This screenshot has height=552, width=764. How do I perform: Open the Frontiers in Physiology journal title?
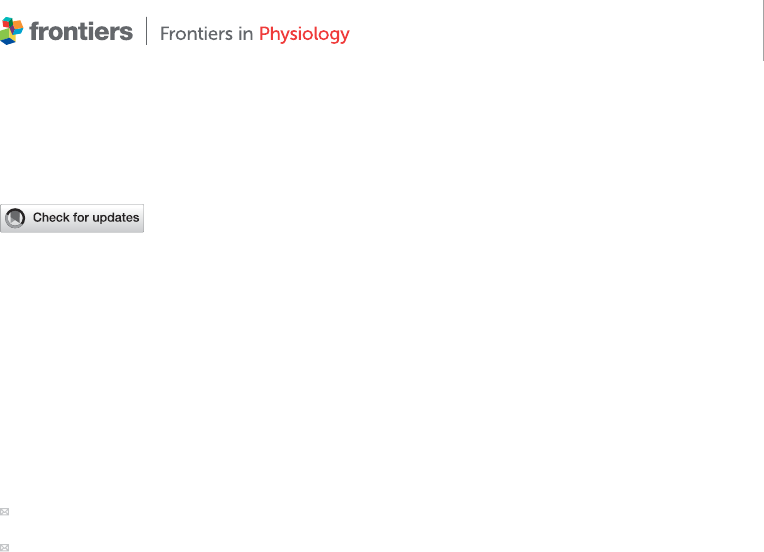tap(254, 34)
